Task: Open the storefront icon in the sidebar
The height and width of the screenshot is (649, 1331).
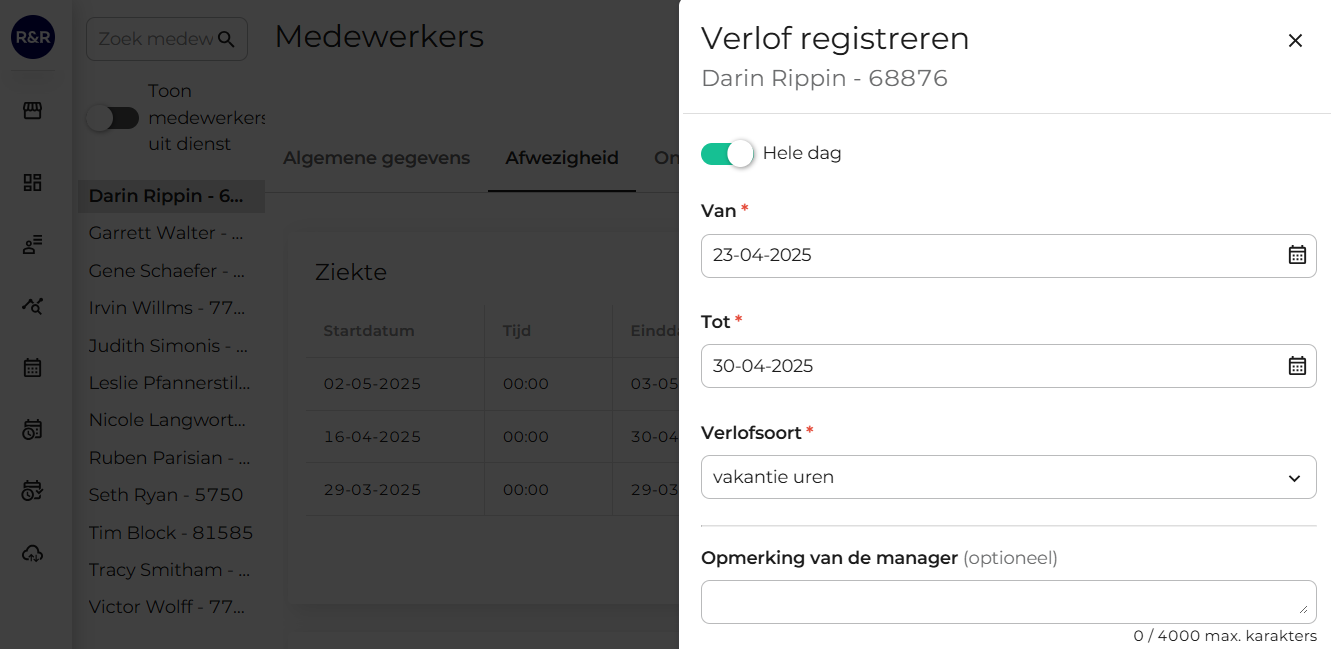Action: click(33, 110)
